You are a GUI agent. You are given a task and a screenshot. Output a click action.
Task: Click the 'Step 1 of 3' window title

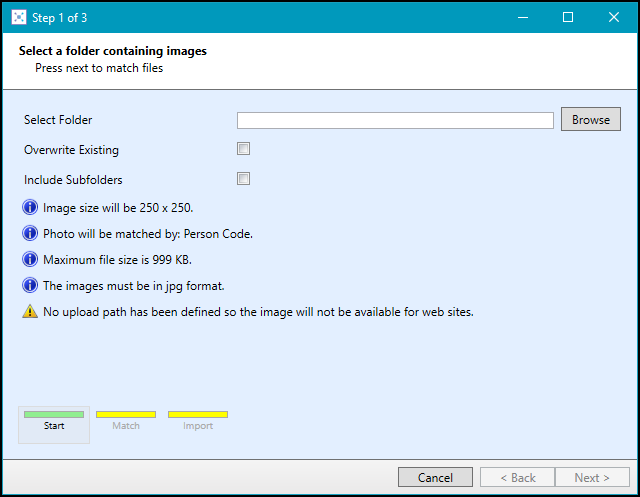59,18
